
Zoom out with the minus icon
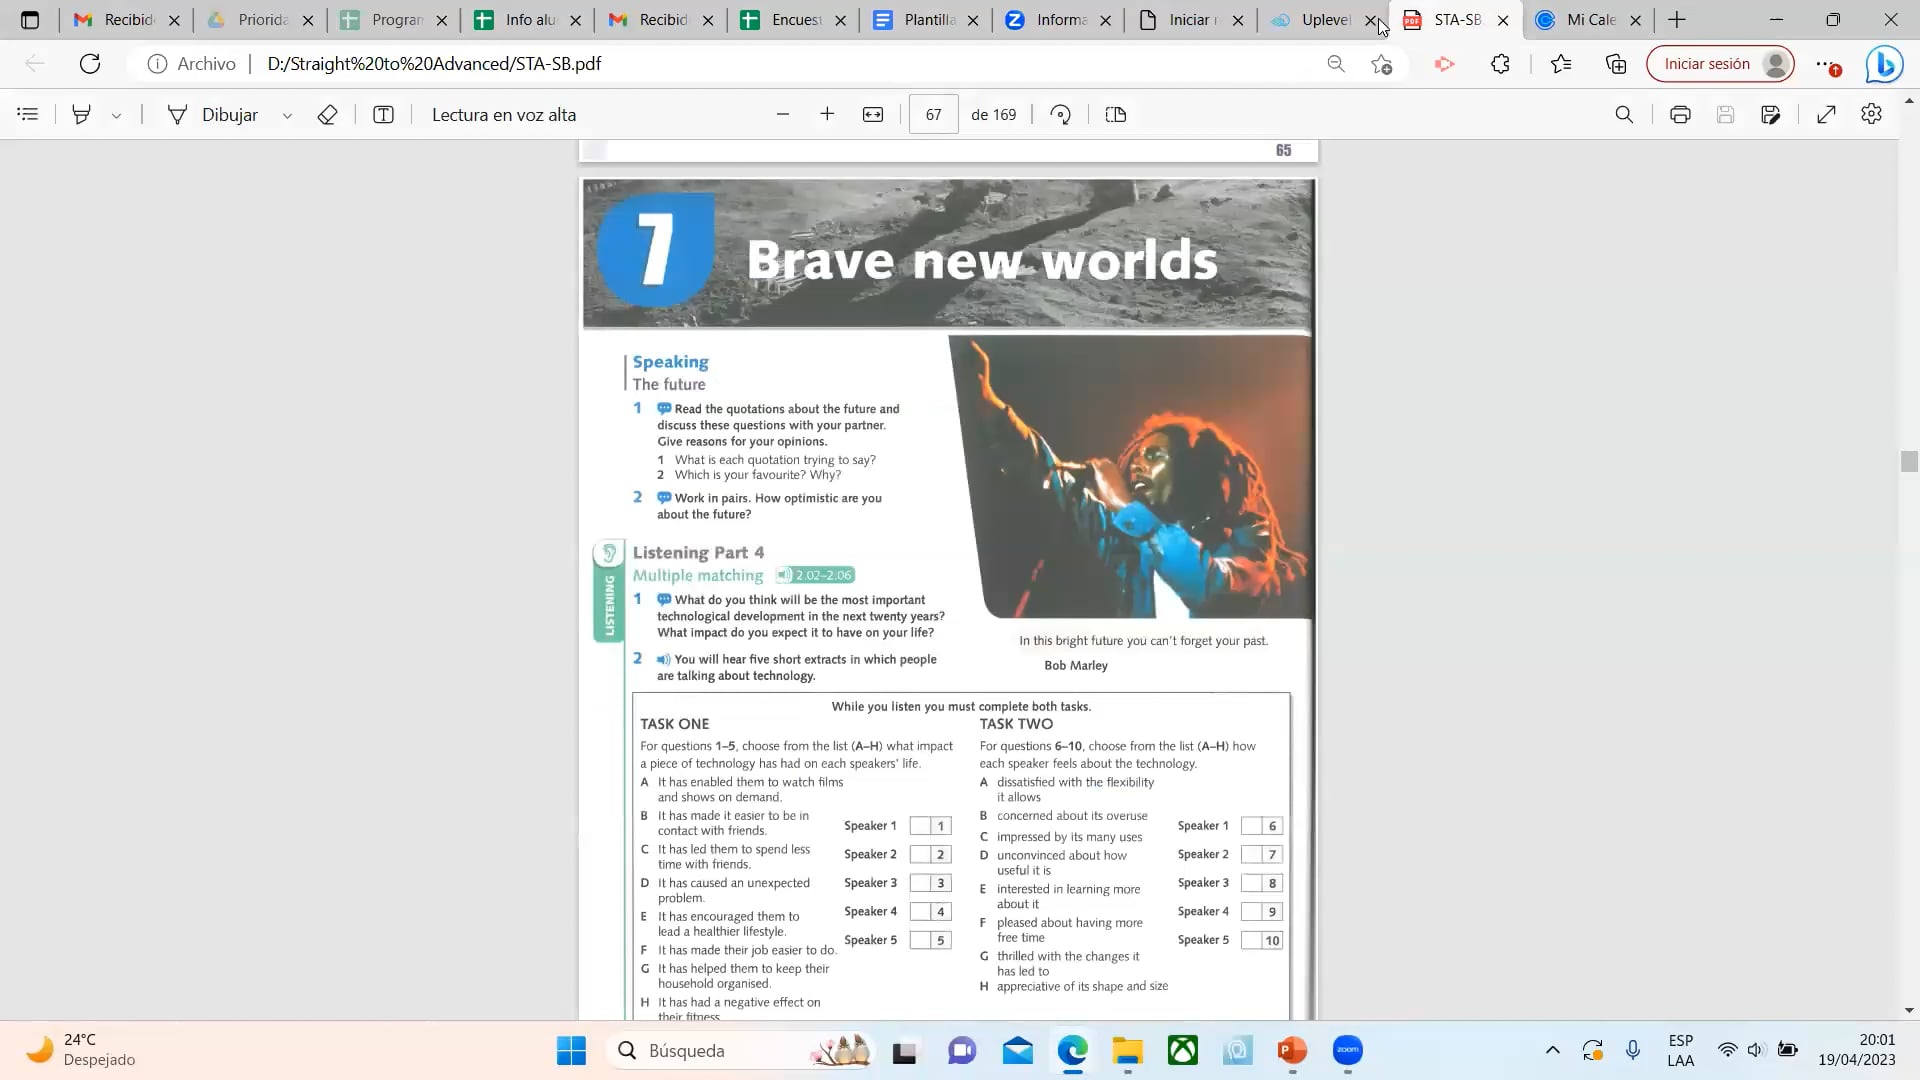point(783,115)
